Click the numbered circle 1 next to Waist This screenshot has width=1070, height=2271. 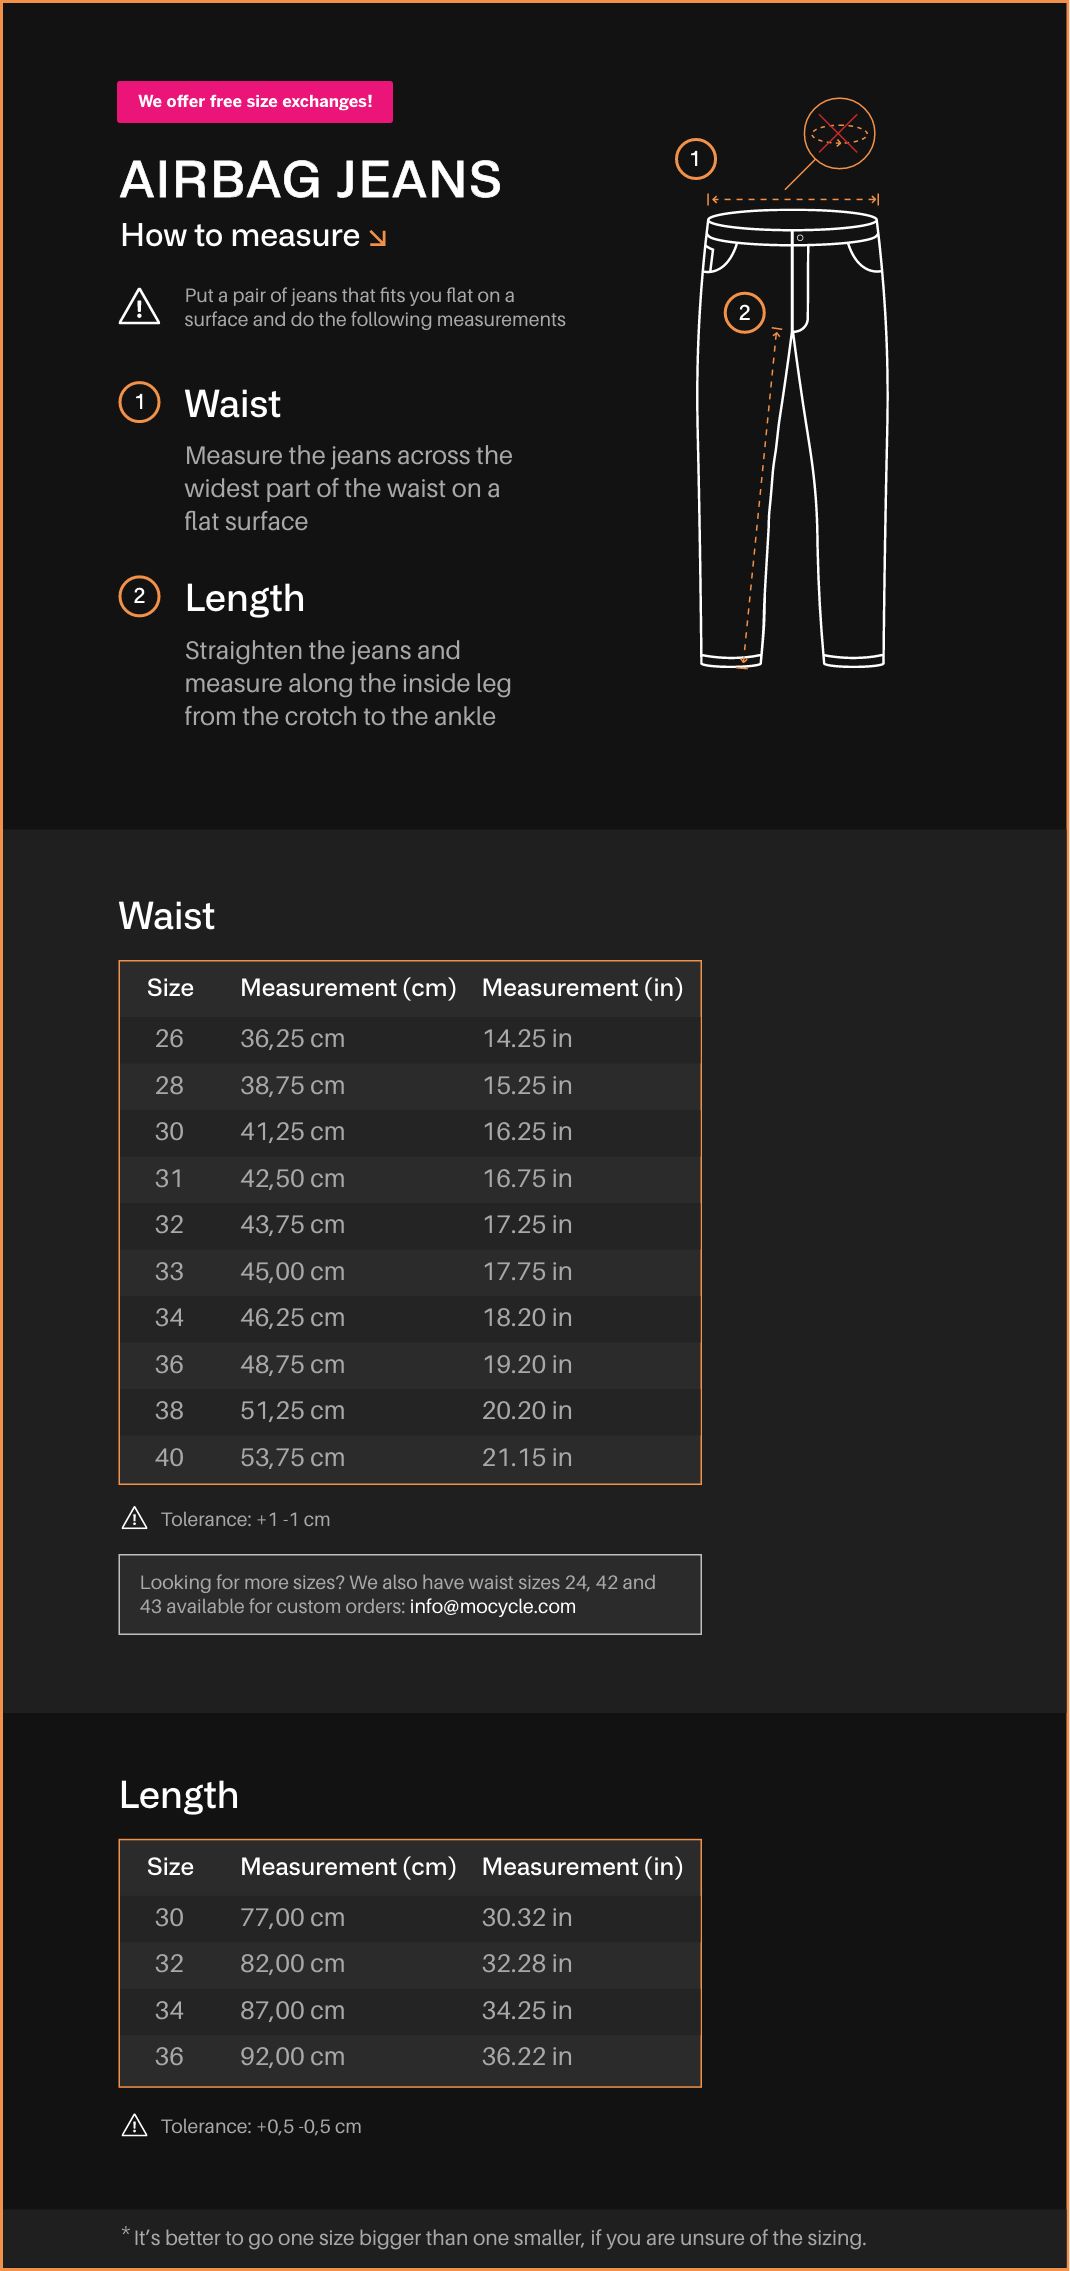140,403
